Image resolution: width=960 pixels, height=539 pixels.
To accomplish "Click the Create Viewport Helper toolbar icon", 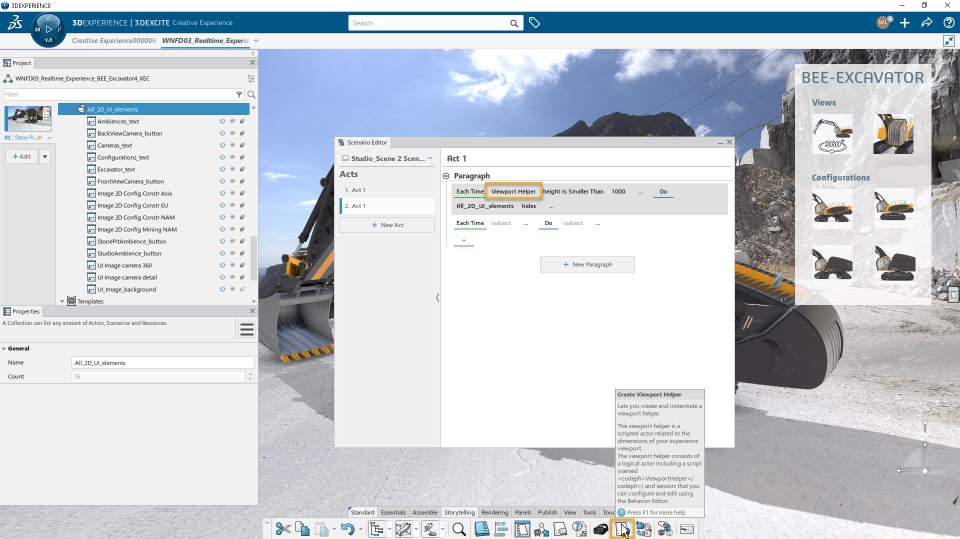I will tap(622, 529).
